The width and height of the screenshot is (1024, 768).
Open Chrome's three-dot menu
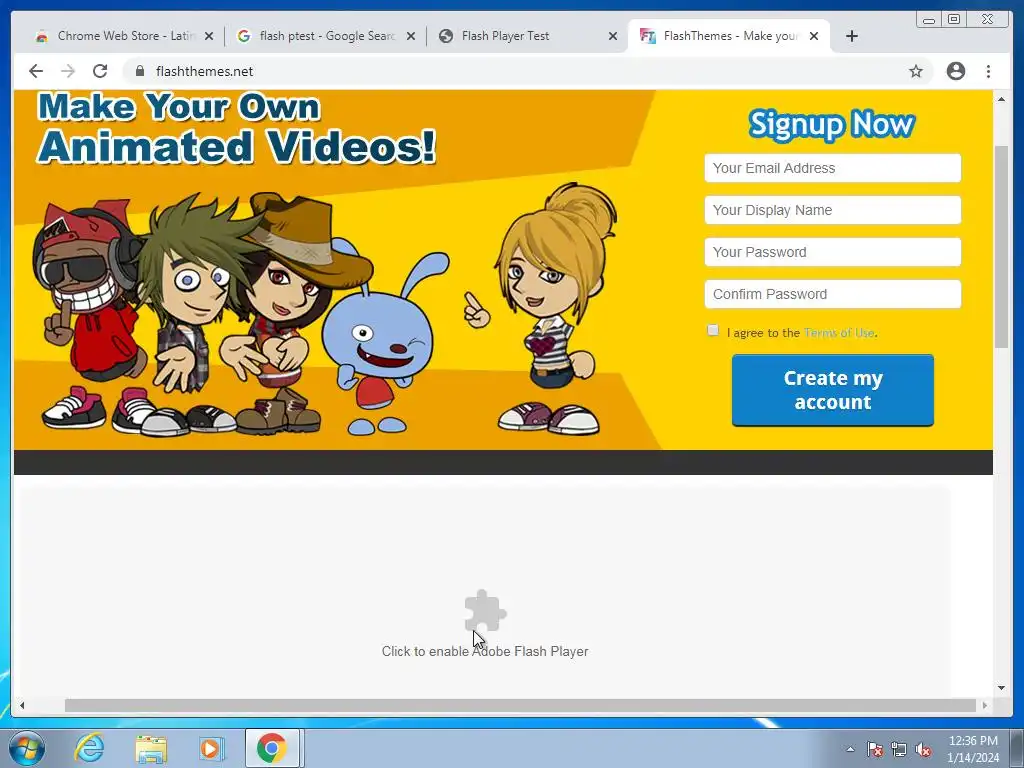point(988,71)
